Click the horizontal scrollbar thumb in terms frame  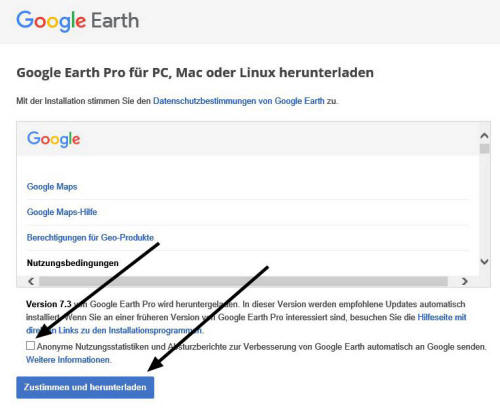tap(243, 281)
